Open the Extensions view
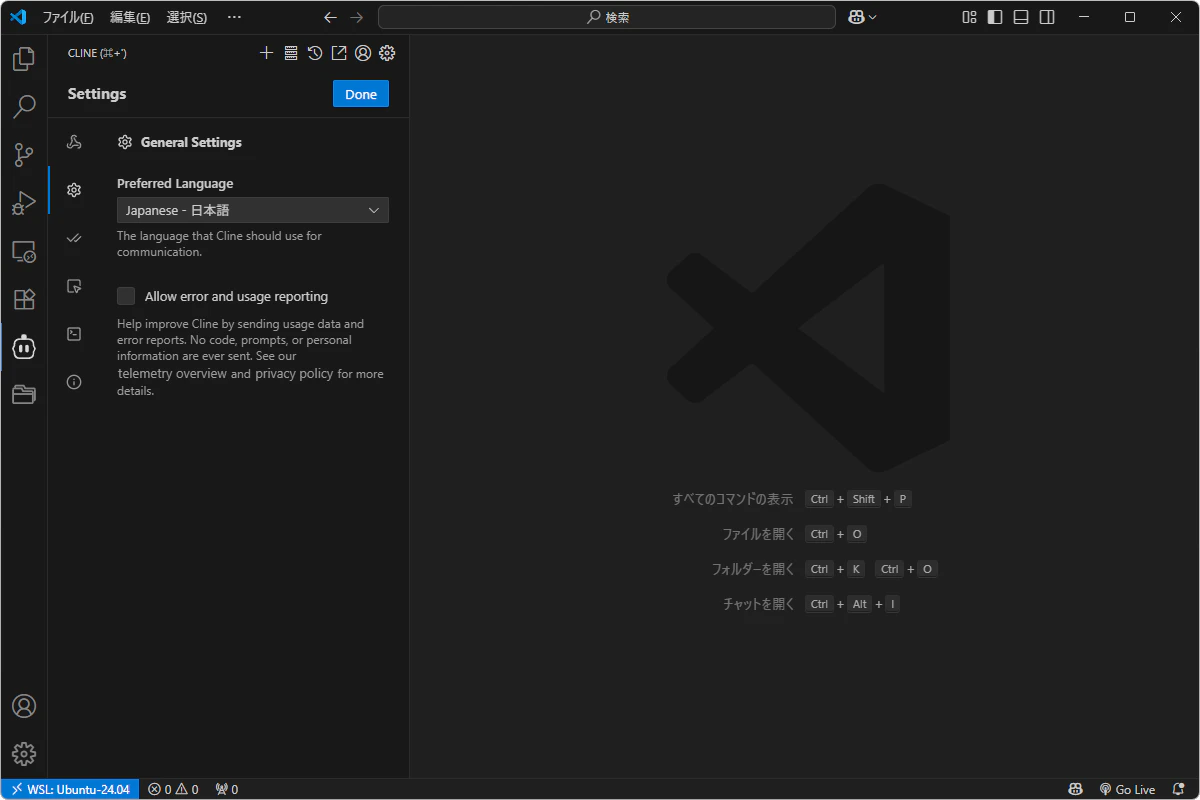The width and height of the screenshot is (1200, 800). pos(24,299)
